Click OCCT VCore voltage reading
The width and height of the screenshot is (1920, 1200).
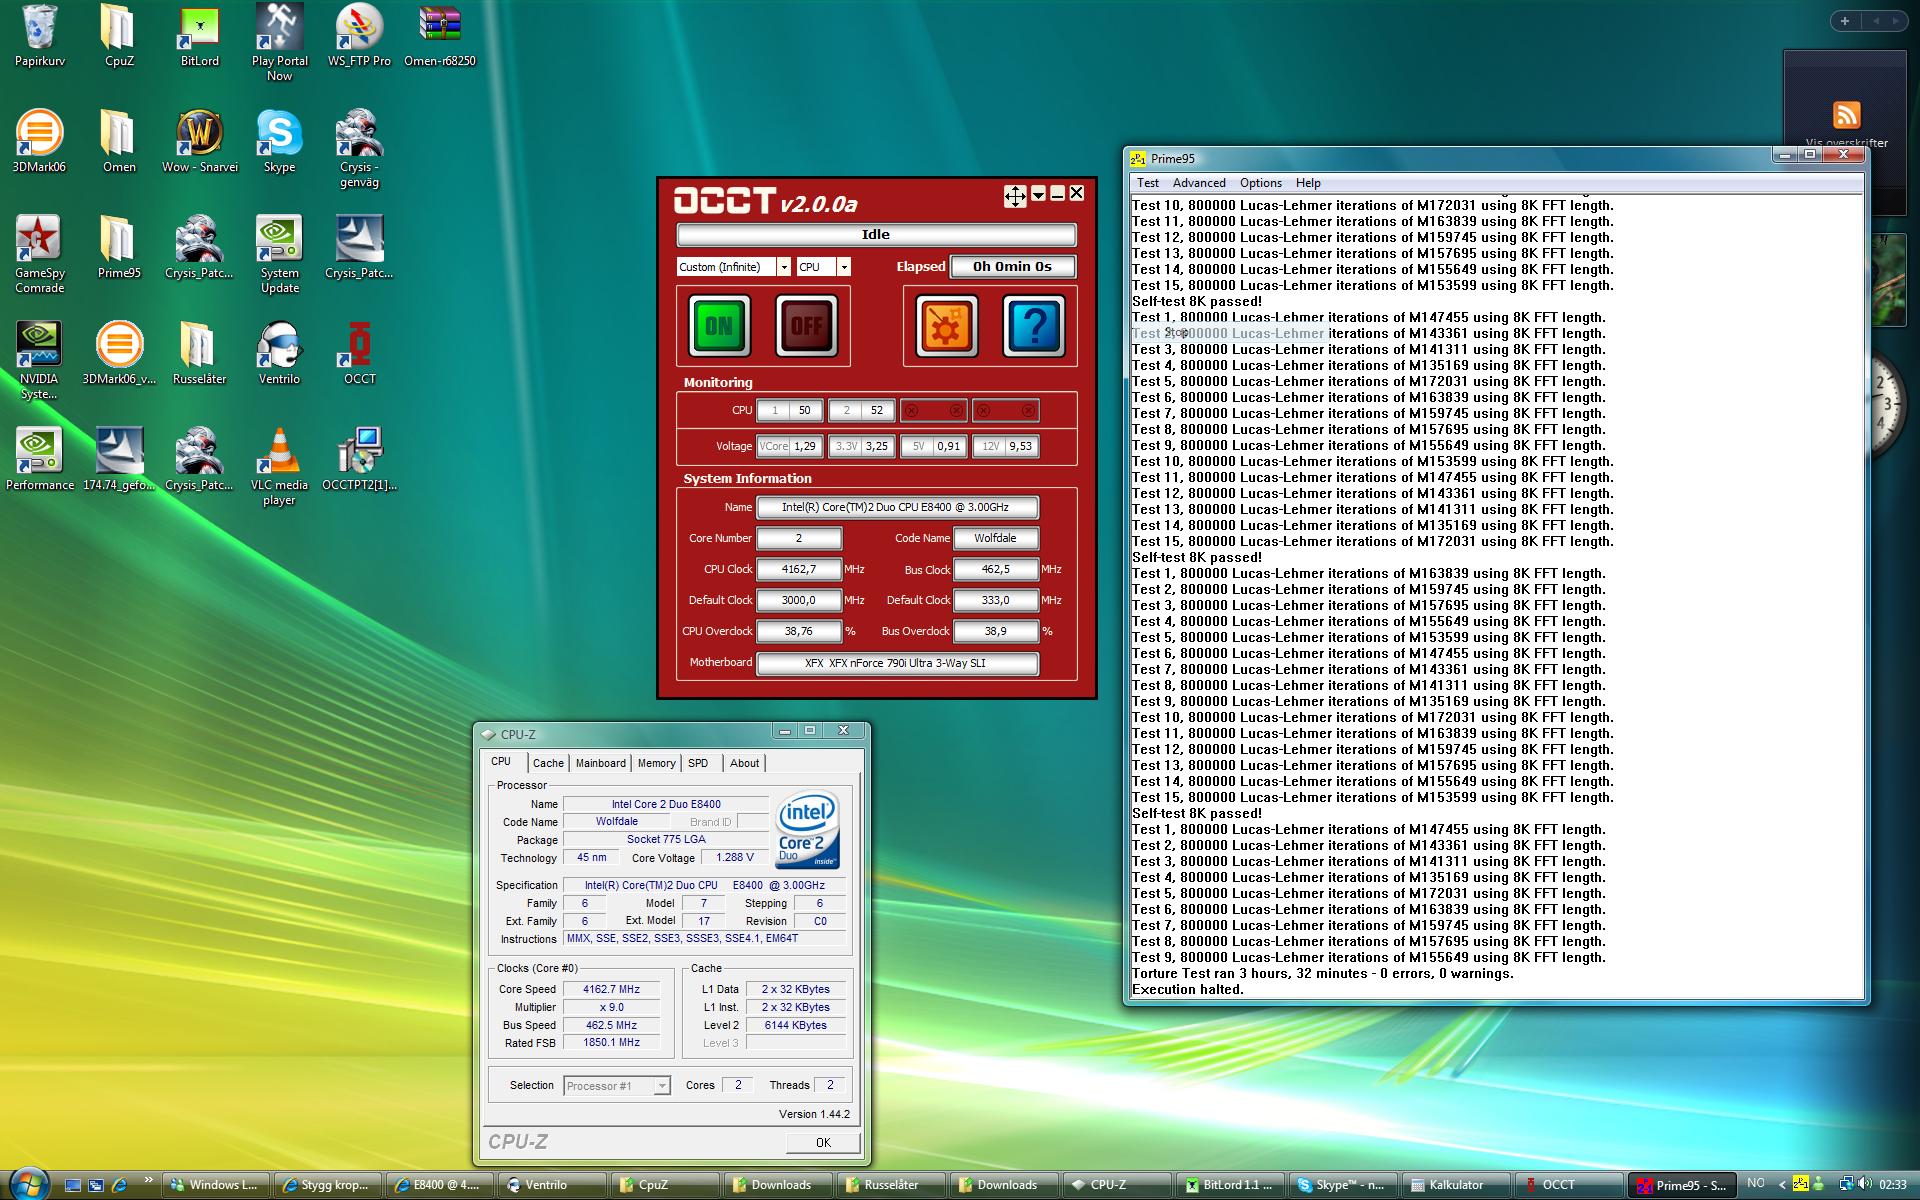pyautogui.click(x=789, y=446)
